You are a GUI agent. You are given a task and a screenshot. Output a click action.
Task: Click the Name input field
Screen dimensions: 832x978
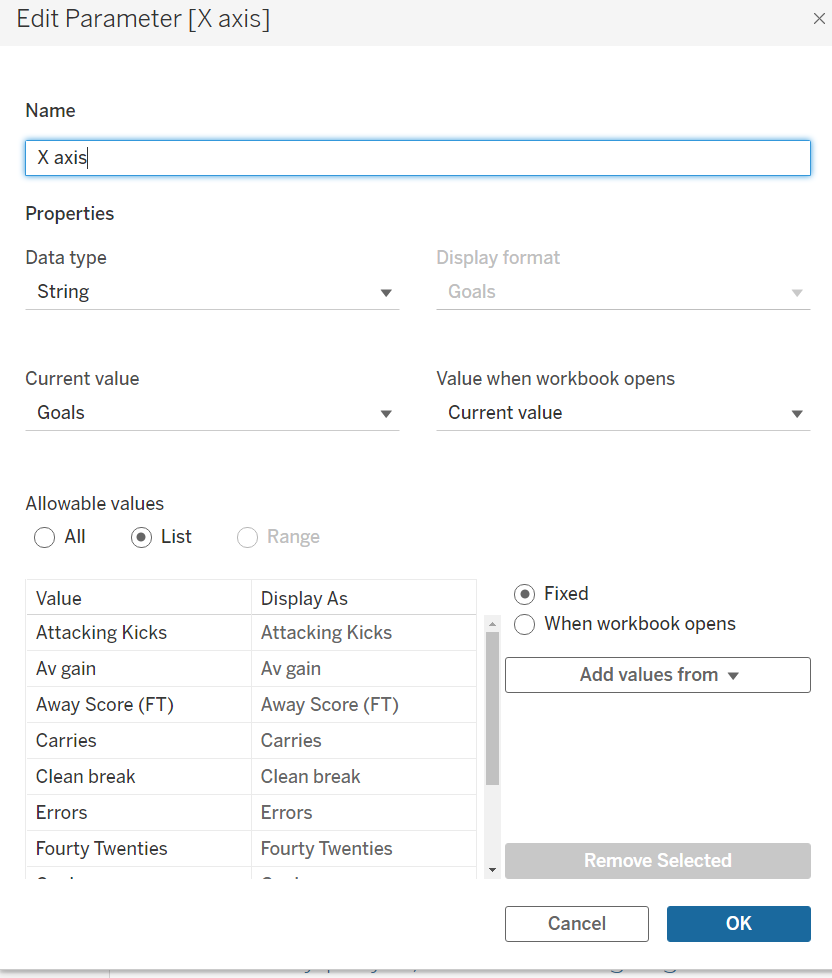click(417, 158)
